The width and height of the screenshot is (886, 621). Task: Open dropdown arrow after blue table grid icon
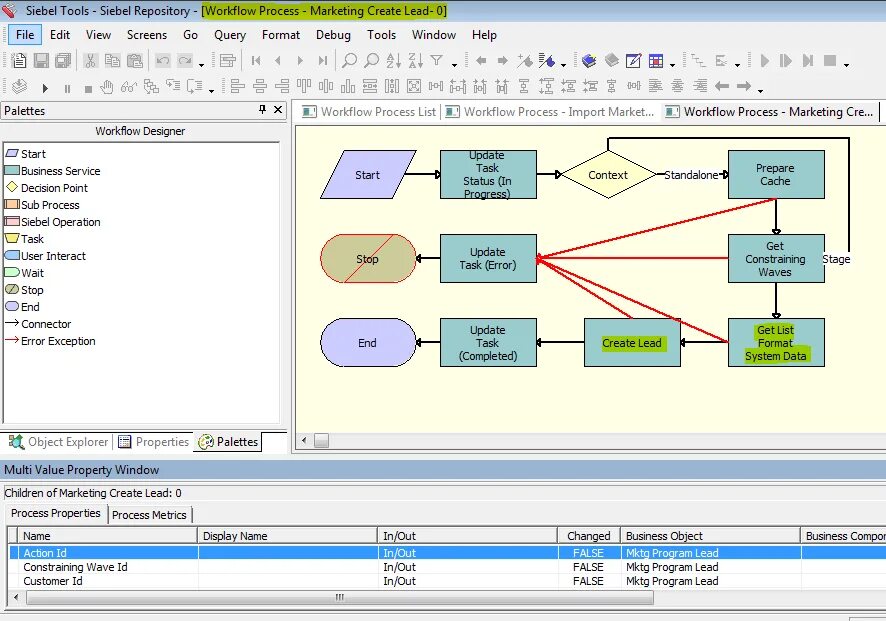pyautogui.click(x=672, y=65)
